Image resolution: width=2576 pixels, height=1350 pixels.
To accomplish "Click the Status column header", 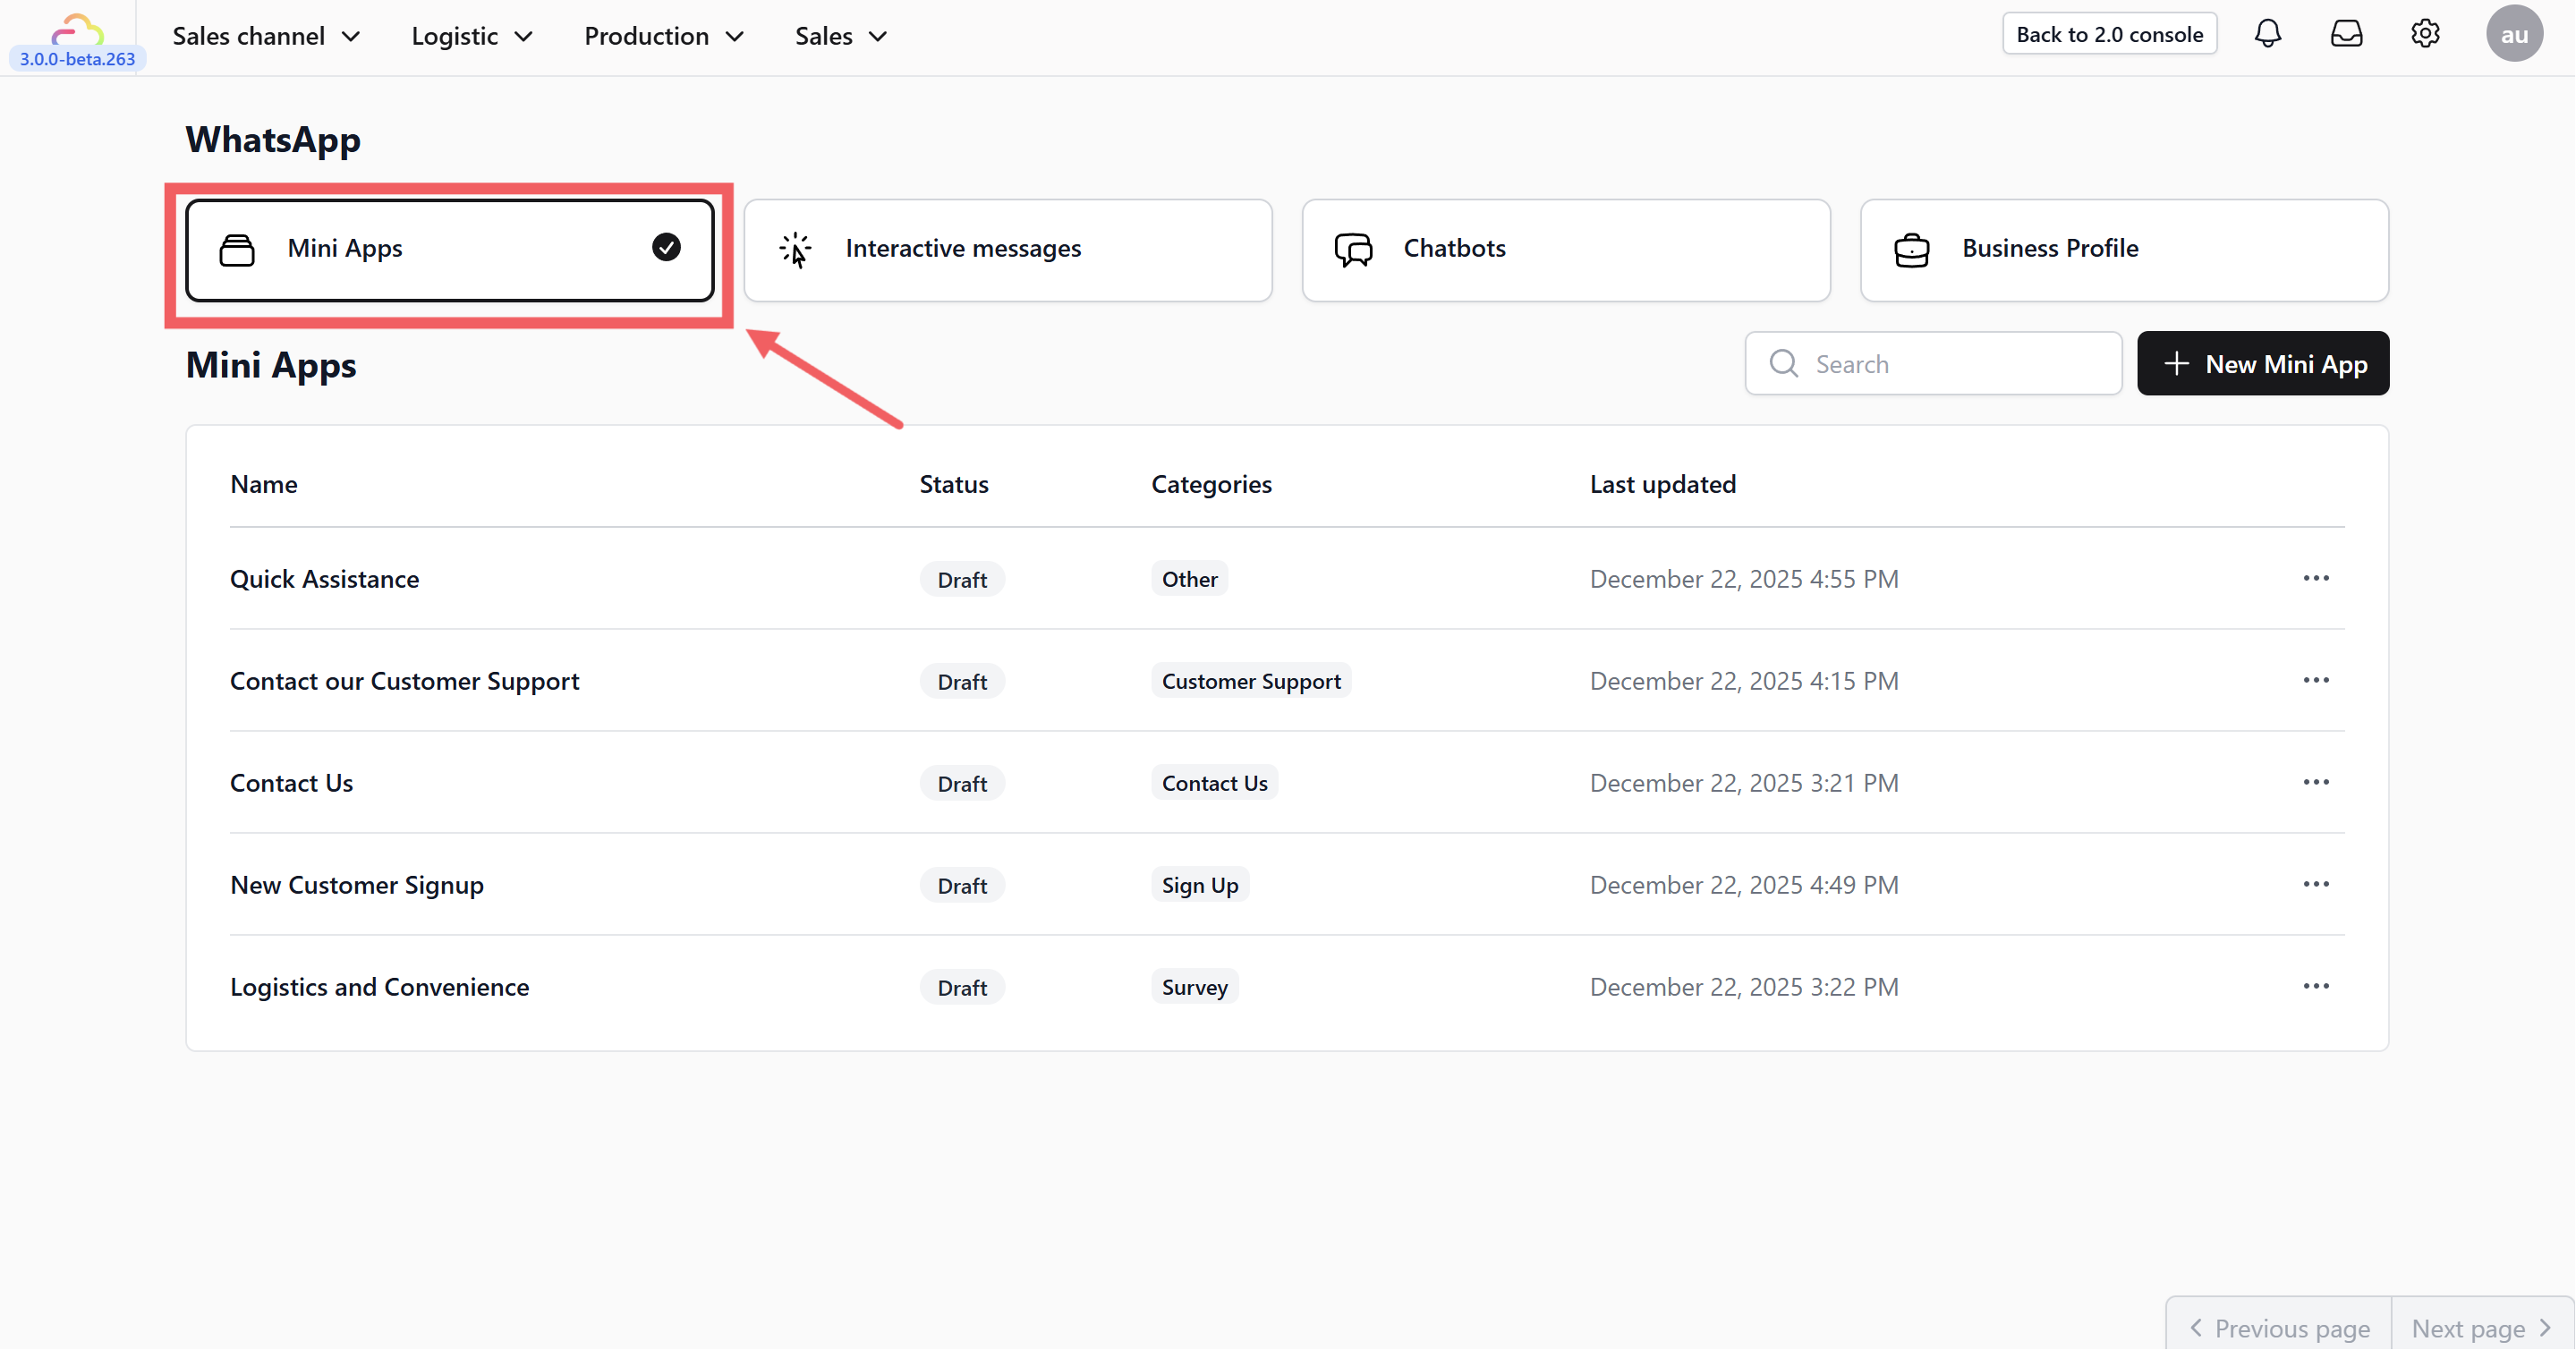I will (954, 484).
